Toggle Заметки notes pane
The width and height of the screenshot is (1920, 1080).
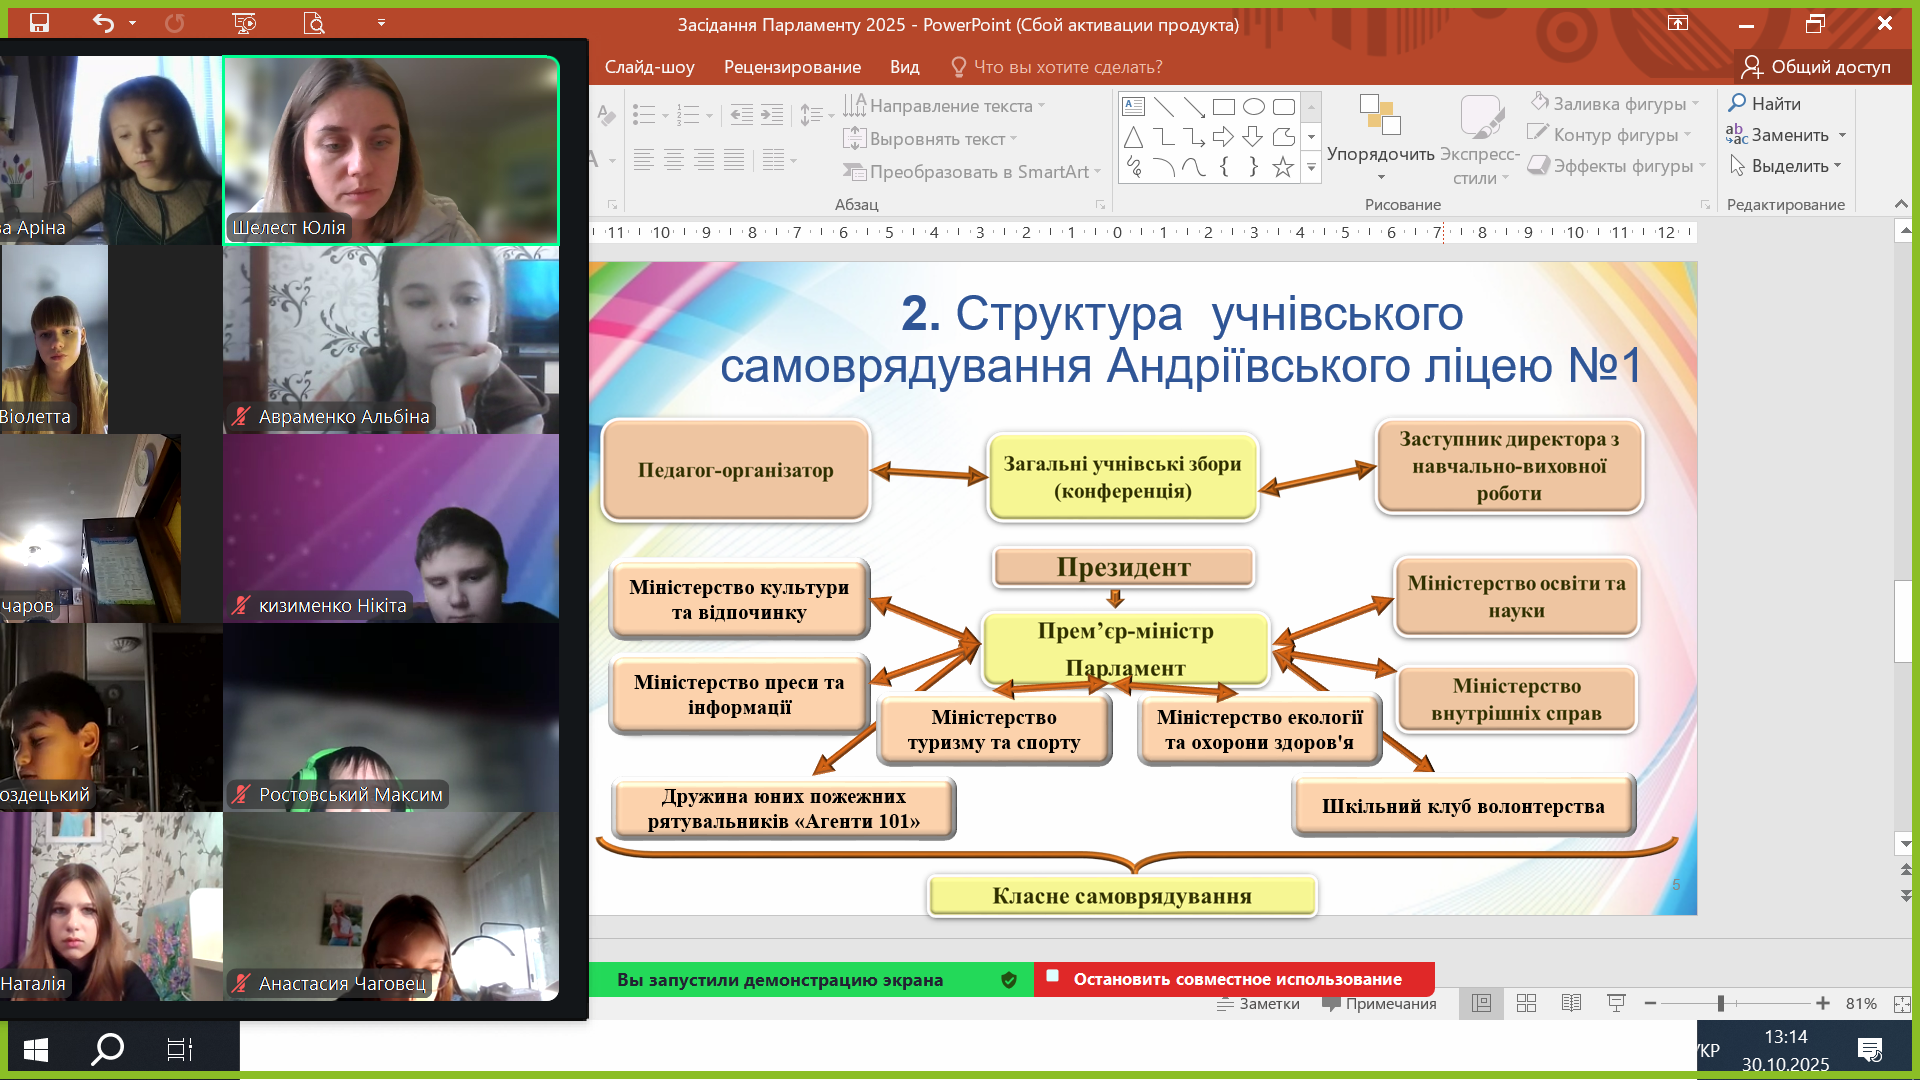coord(1258,1004)
